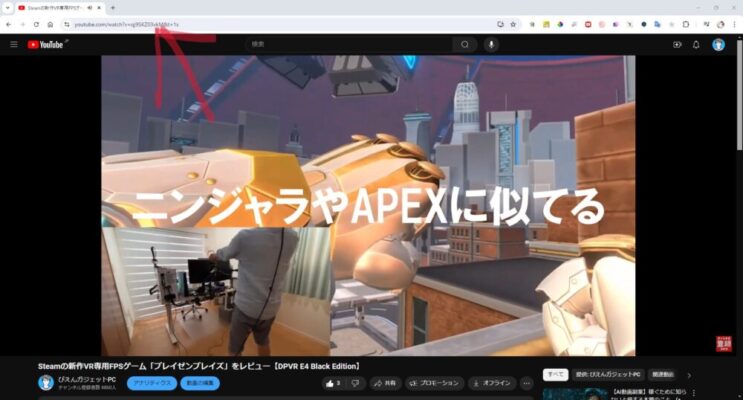Like the video with thumbs-up button
The height and width of the screenshot is (400, 743).
click(334, 383)
